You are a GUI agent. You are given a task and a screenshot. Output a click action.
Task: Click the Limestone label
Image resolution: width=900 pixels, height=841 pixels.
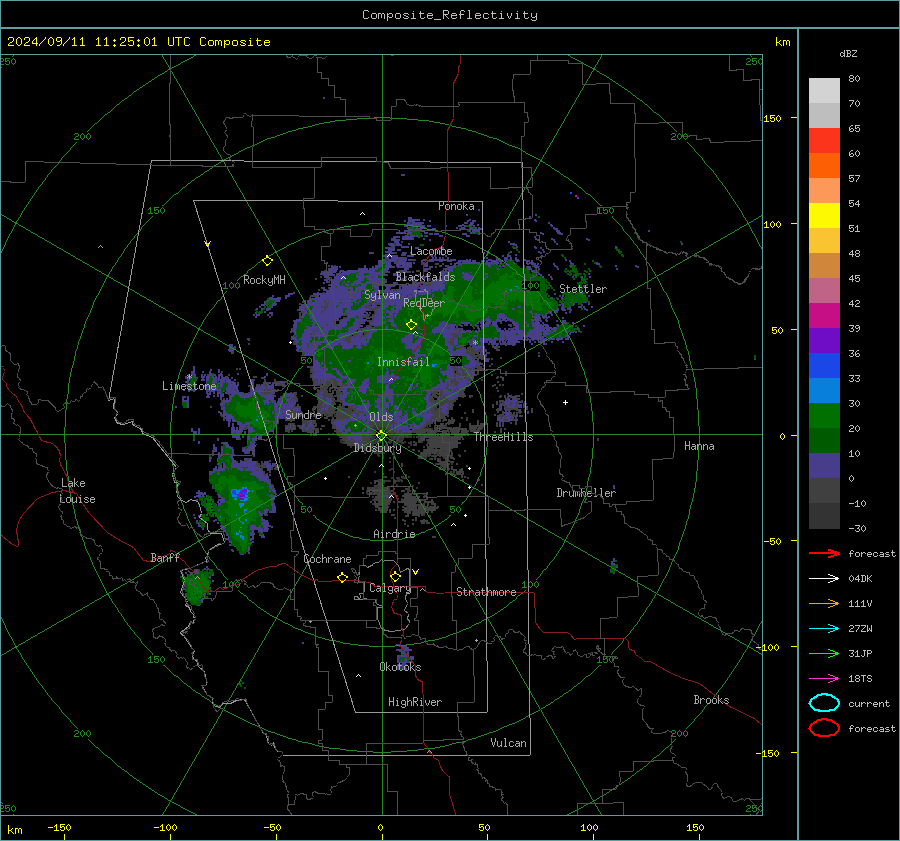click(189, 386)
